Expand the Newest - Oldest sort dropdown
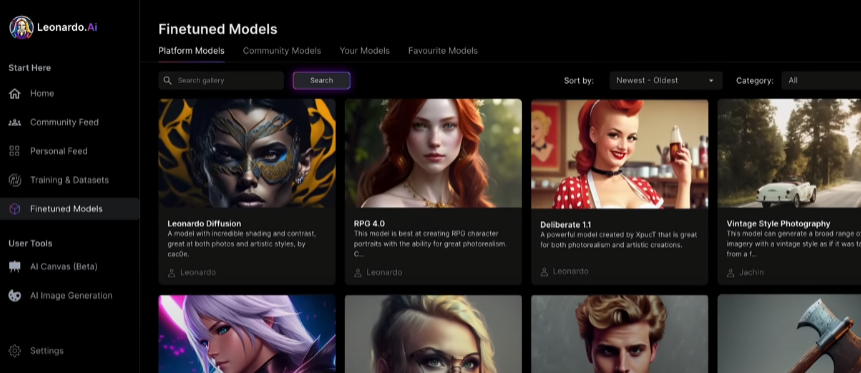Image resolution: width=861 pixels, height=373 pixels. point(666,80)
